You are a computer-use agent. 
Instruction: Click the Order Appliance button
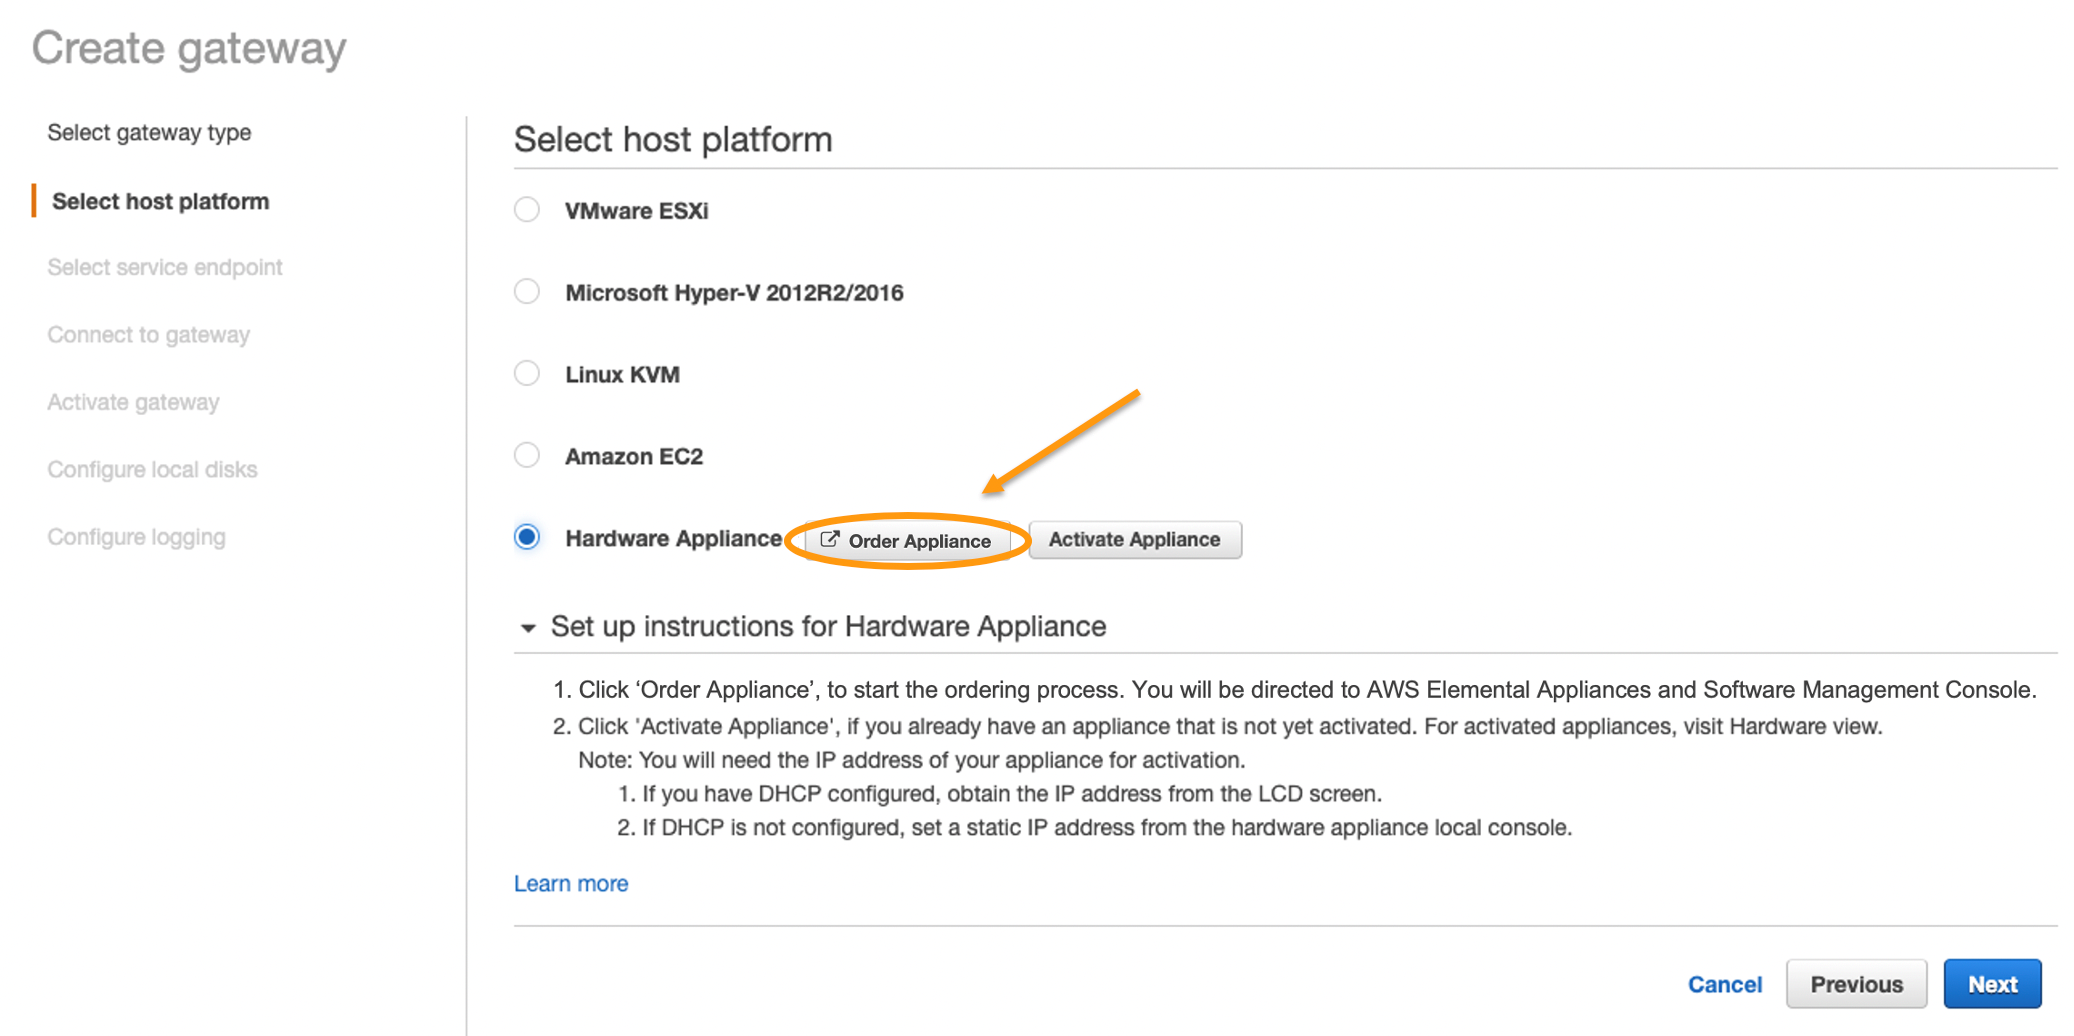pyautogui.click(x=908, y=540)
